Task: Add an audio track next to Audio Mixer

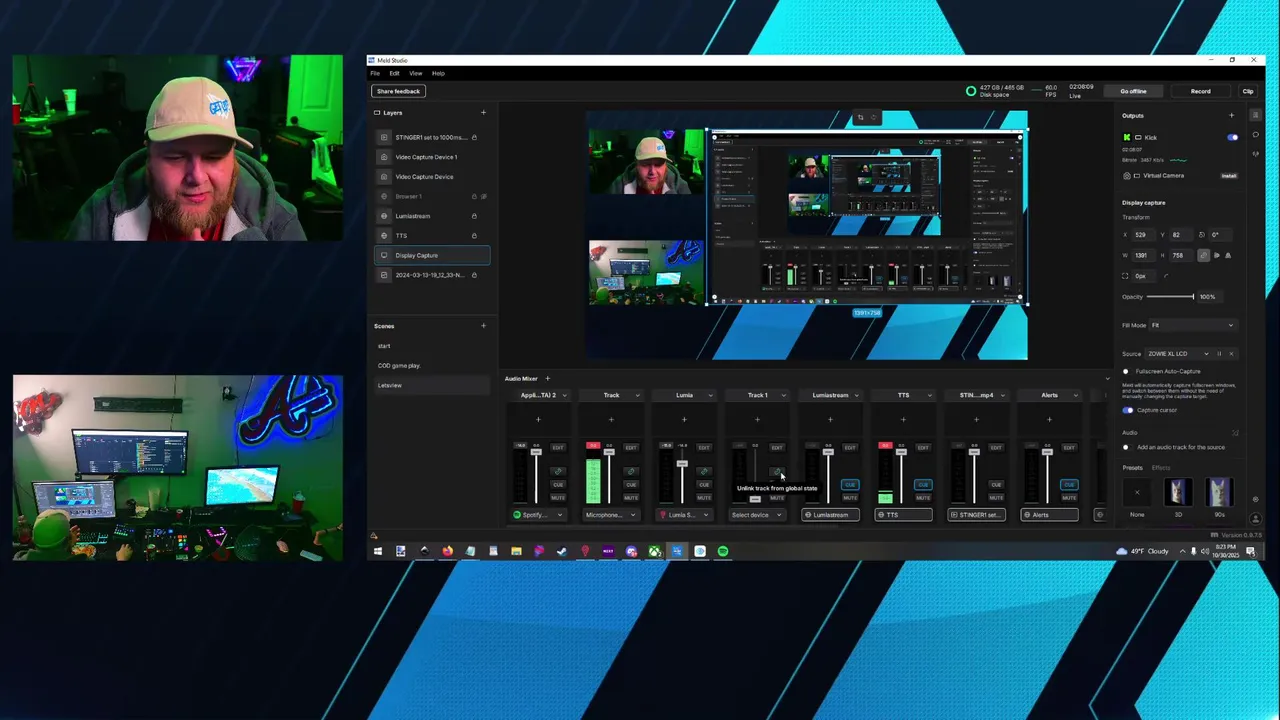Action: pyautogui.click(x=547, y=378)
